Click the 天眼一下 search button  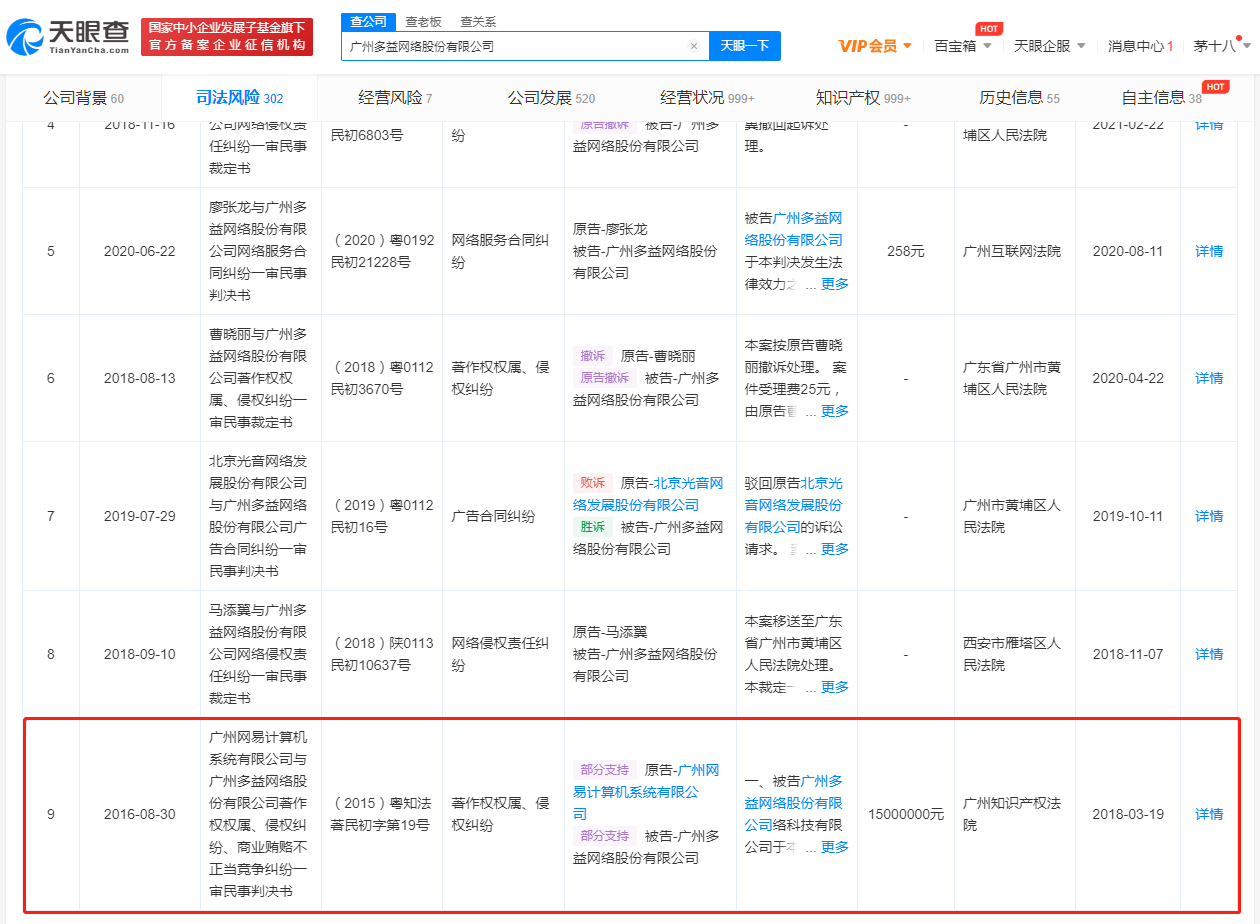[745, 46]
